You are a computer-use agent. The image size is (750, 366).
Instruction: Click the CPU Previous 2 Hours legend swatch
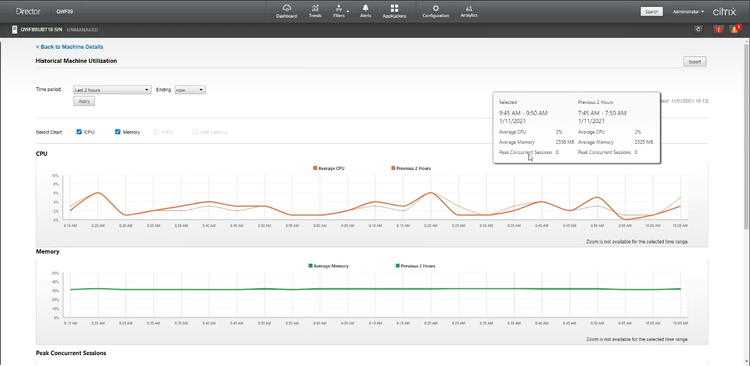(x=393, y=168)
